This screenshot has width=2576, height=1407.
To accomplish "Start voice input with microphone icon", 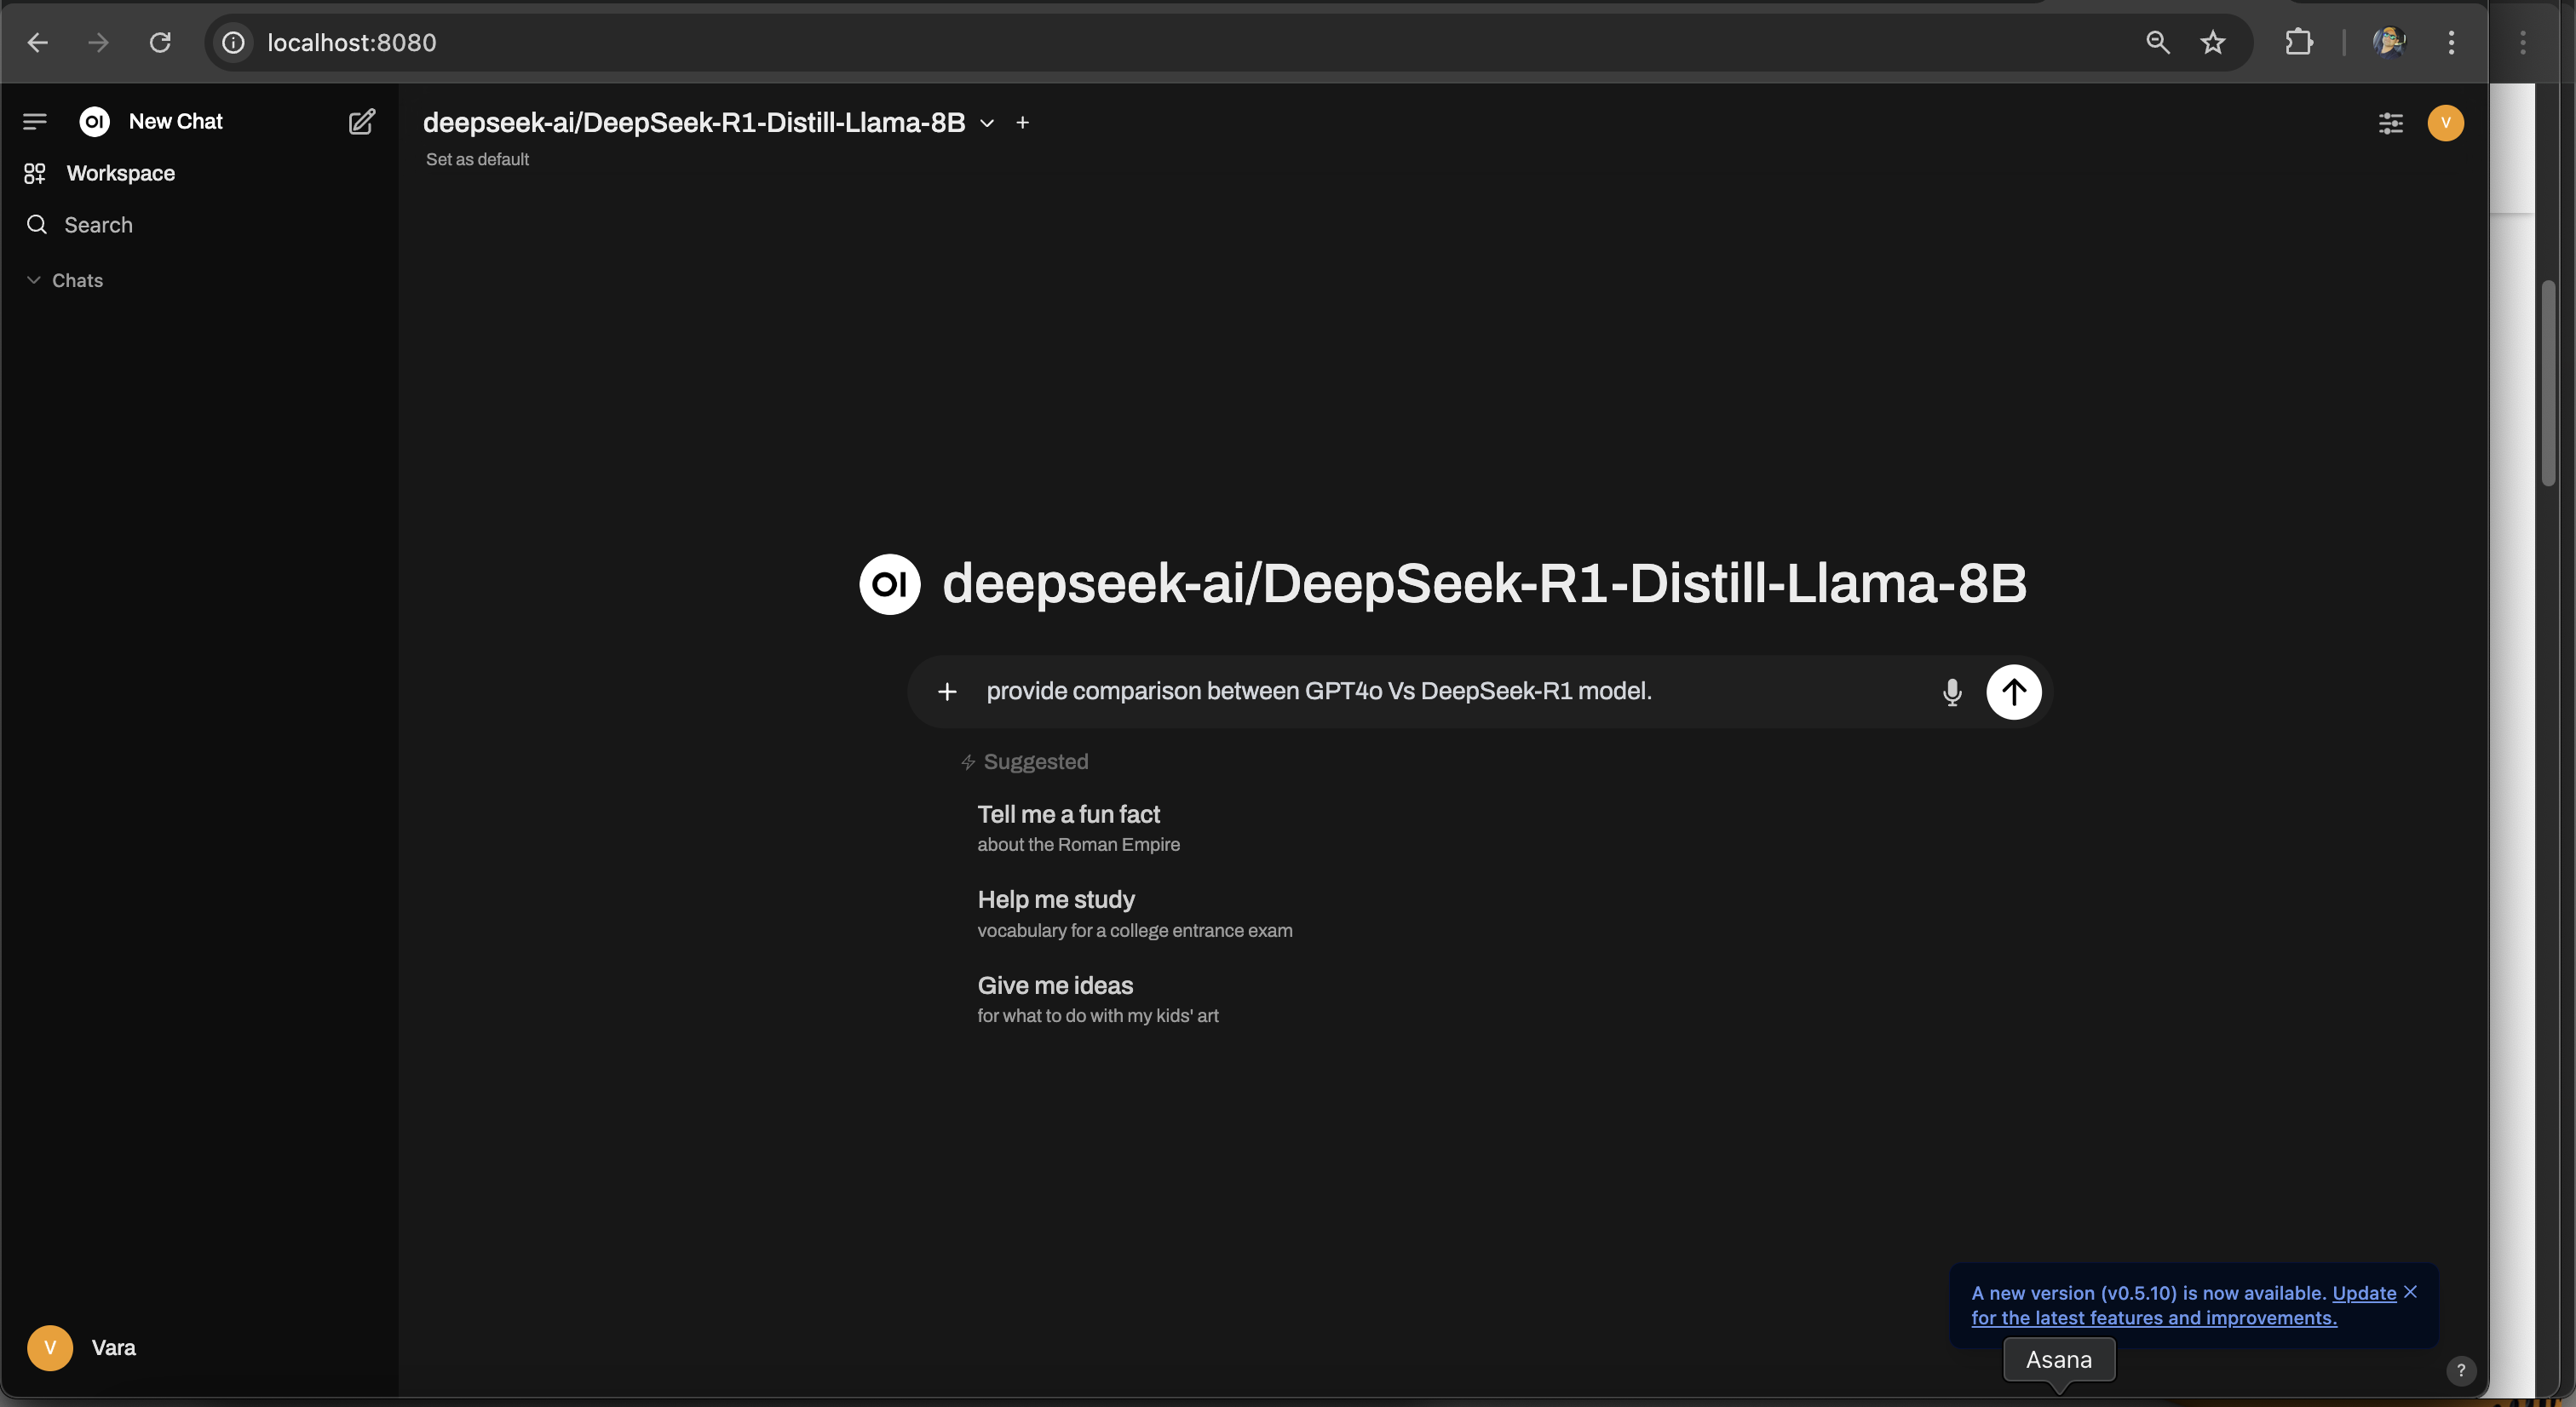I will (1951, 691).
